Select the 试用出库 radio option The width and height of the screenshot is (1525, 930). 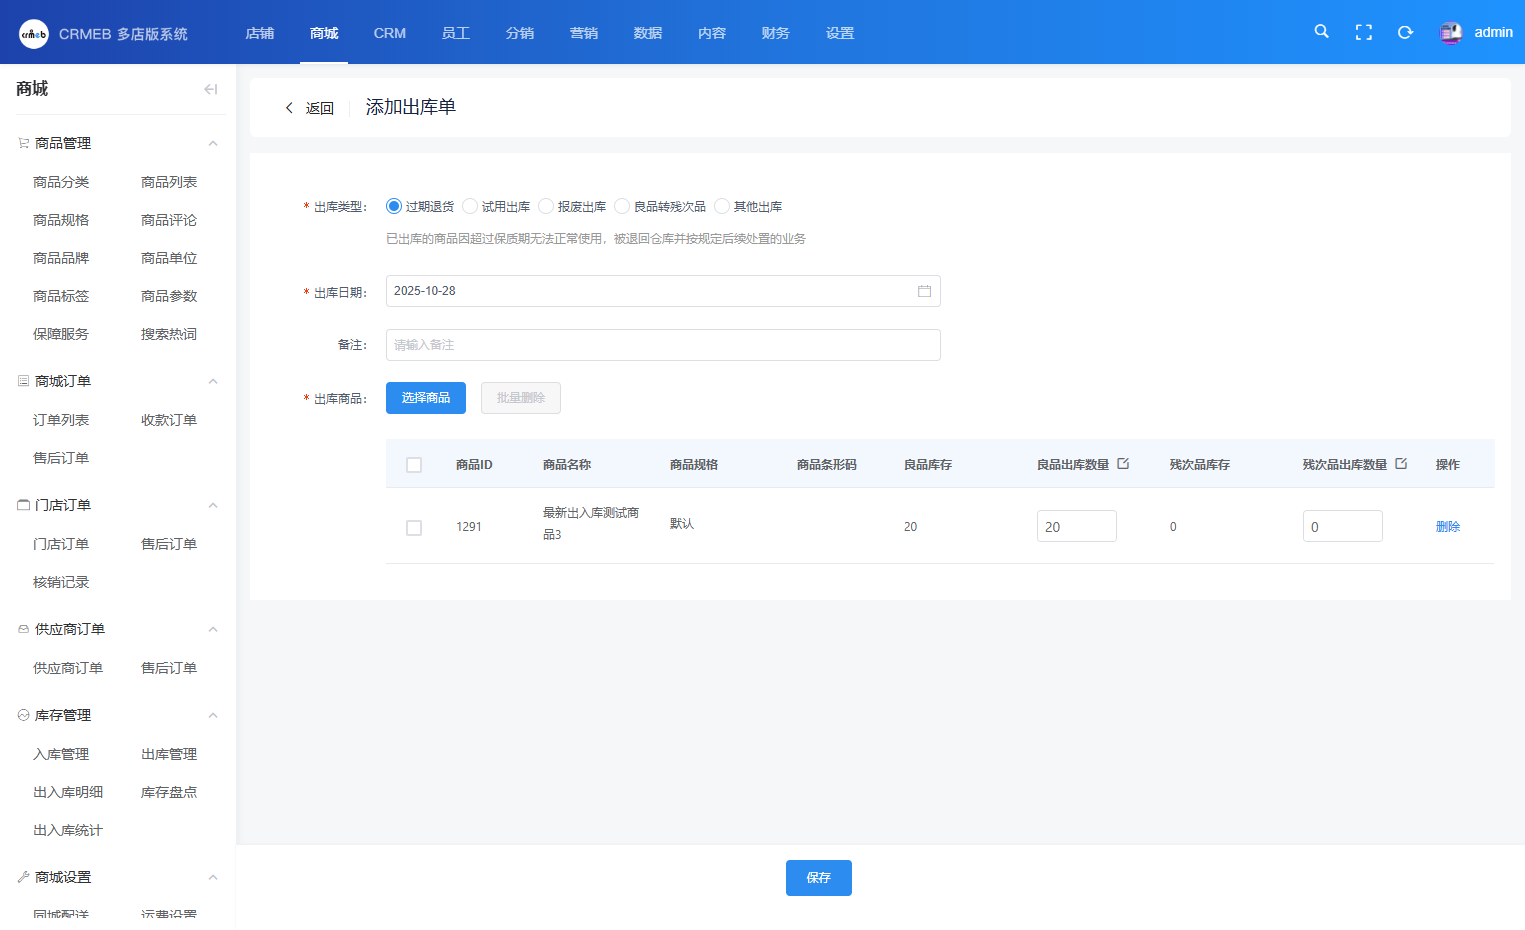(470, 206)
